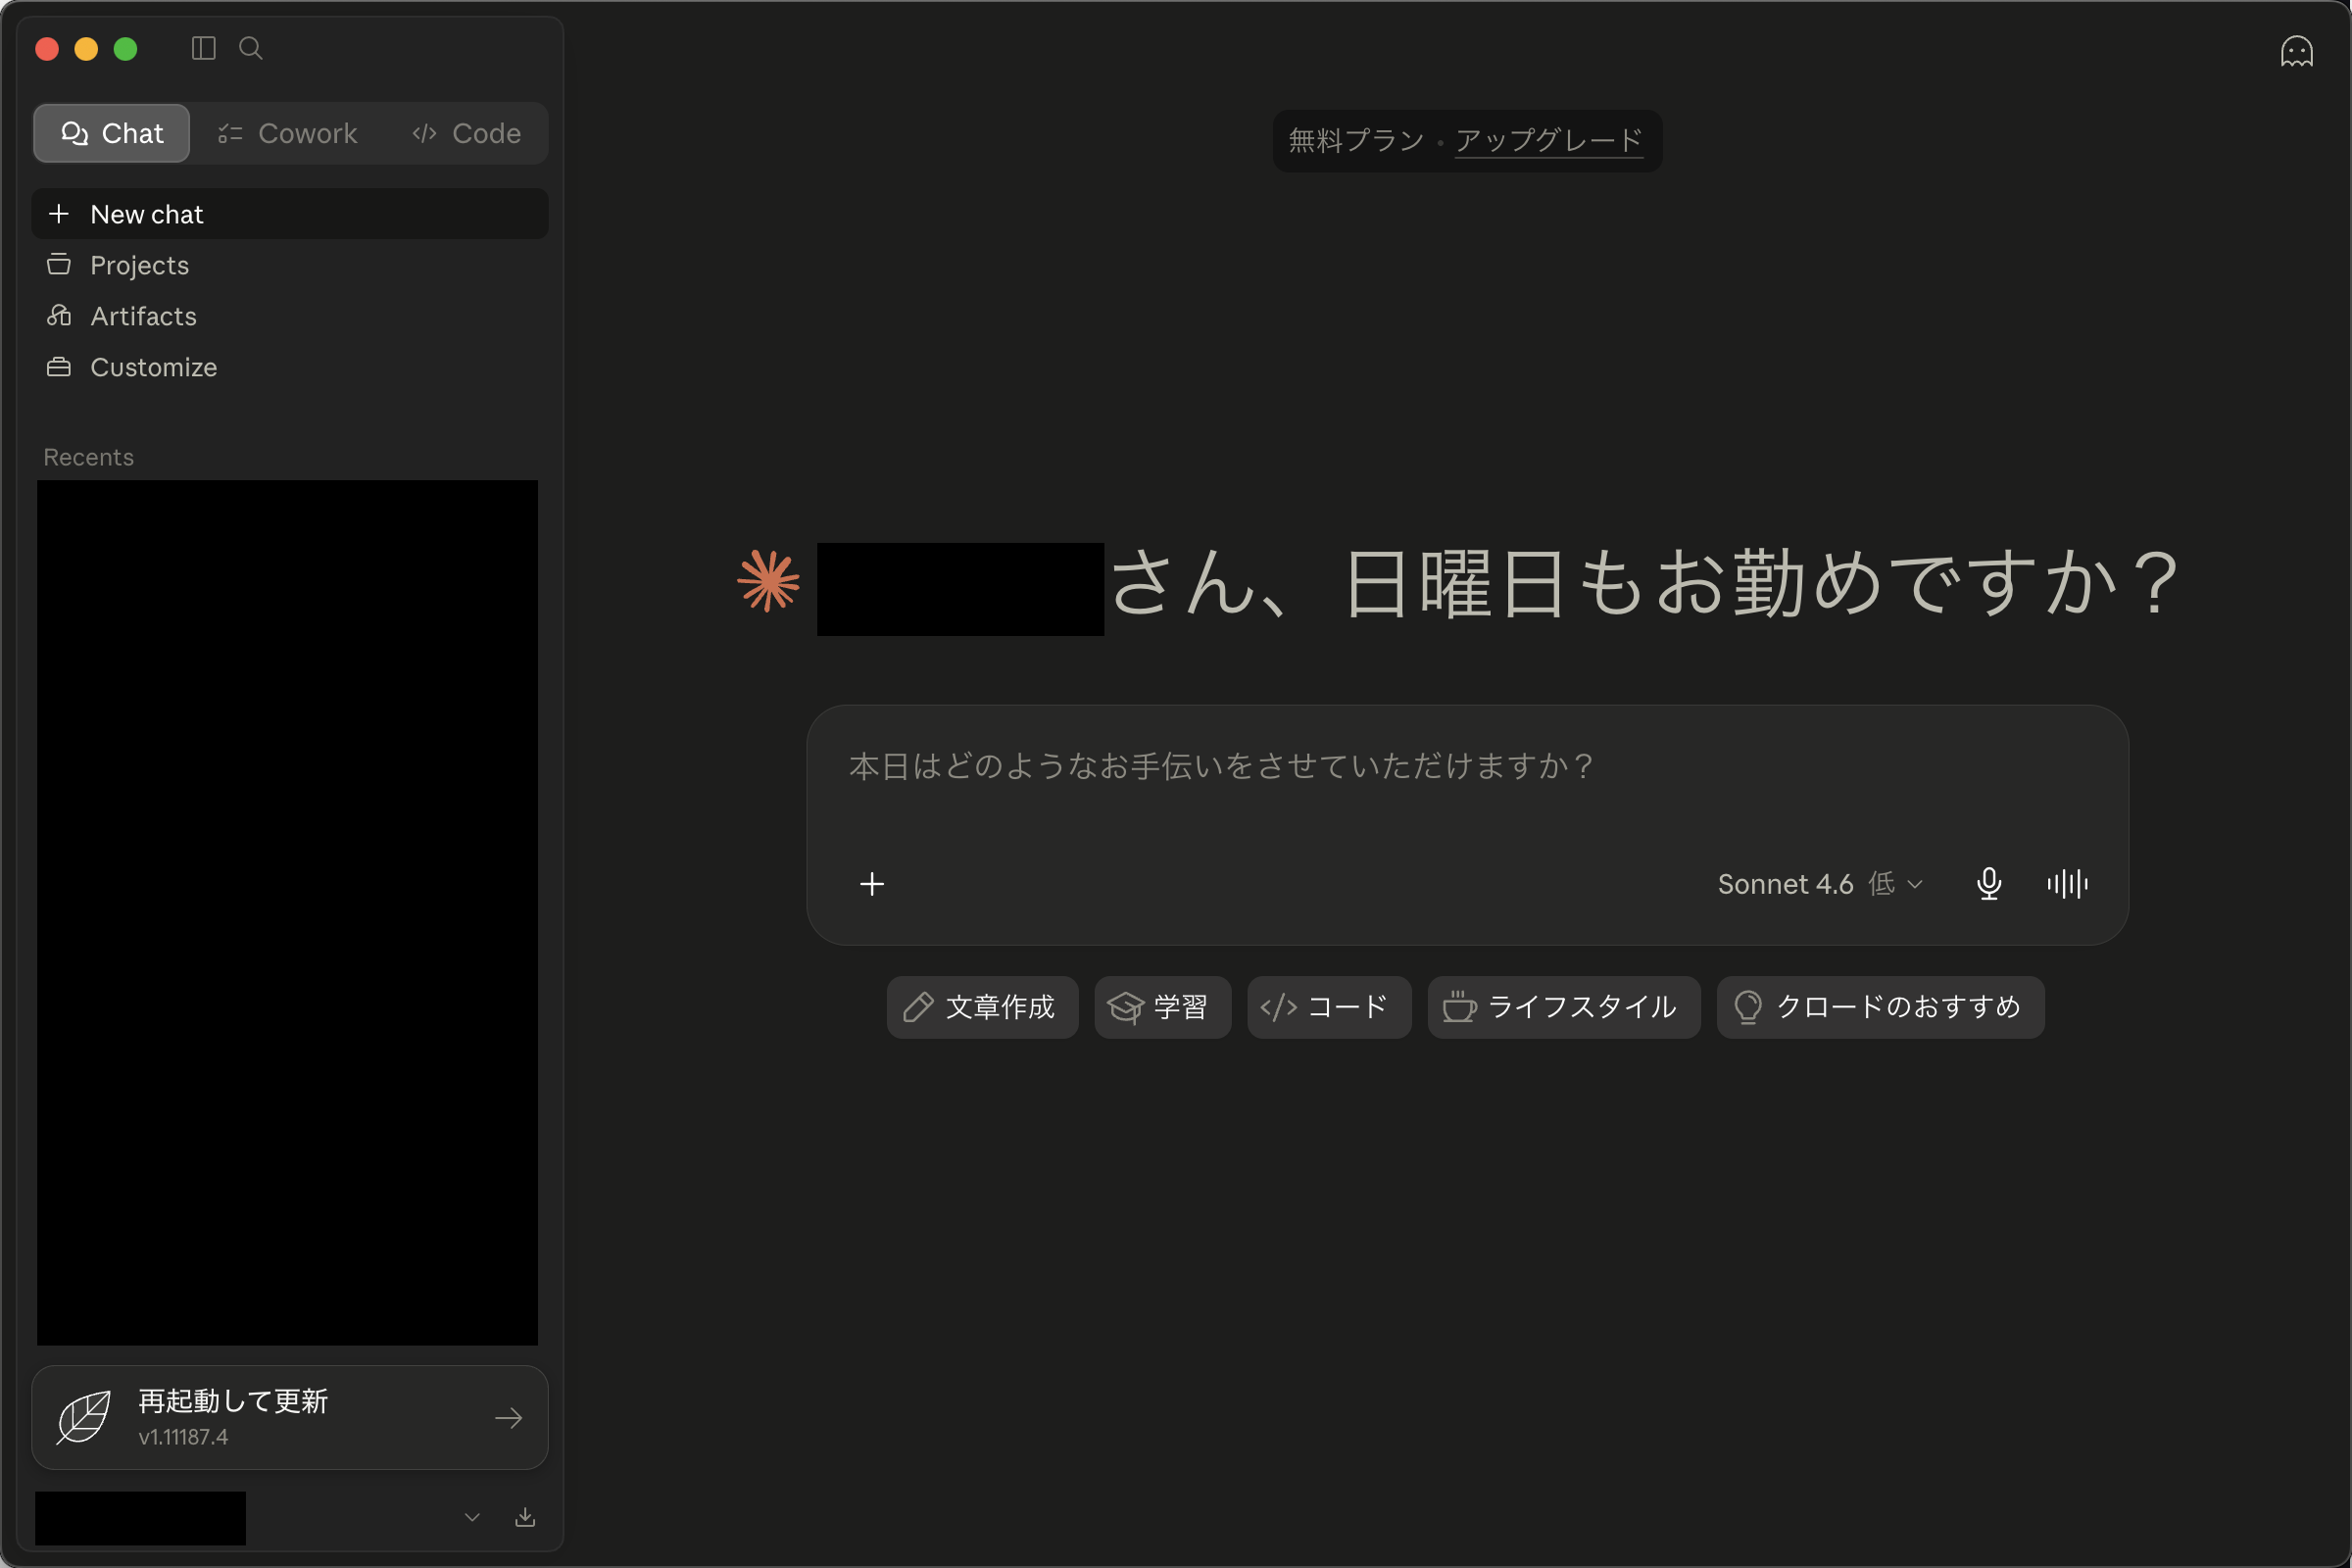Select the 文章作成 writing chip
The width and height of the screenshot is (2352, 1568).
click(x=982, y=1007)
